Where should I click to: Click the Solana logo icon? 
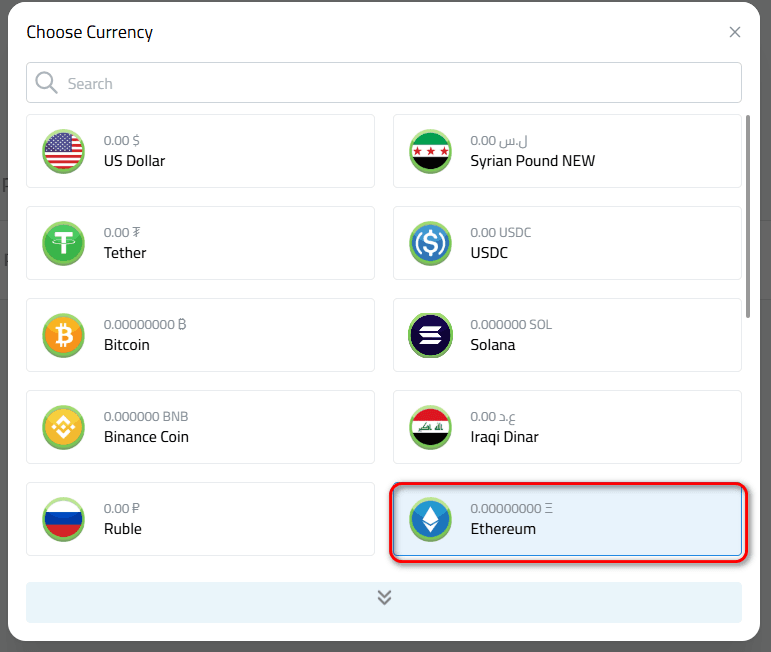point(430,335)
